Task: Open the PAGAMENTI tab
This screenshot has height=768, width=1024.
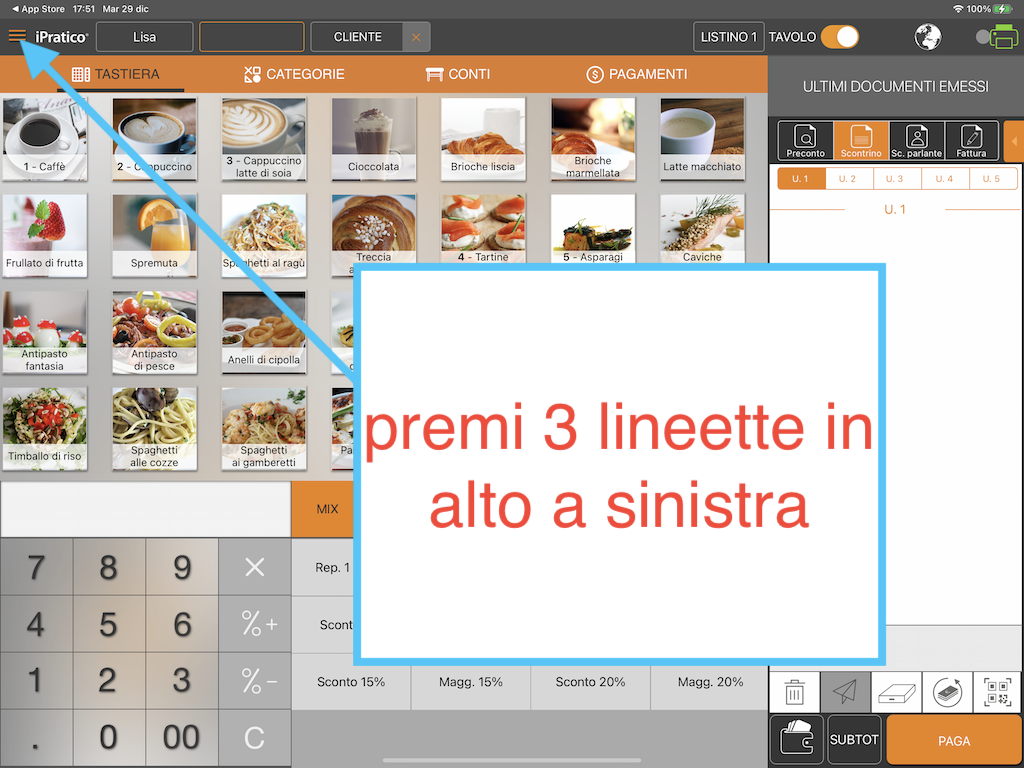Action: [637, 74]
